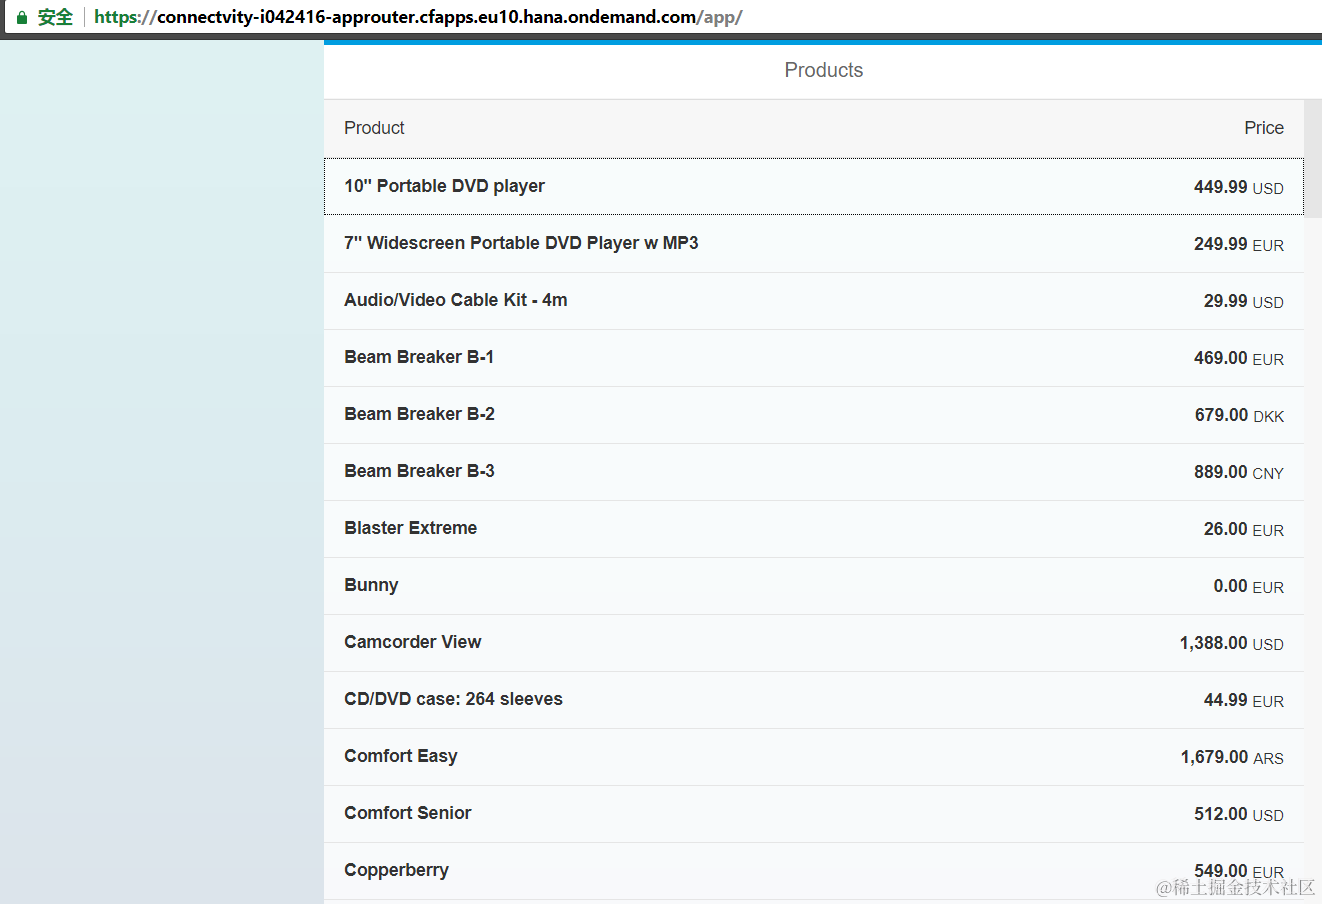1322x904 pixels.
Task: Select 7" Widescreen Portable DVD Player row
Action: (x=814, y=244)
